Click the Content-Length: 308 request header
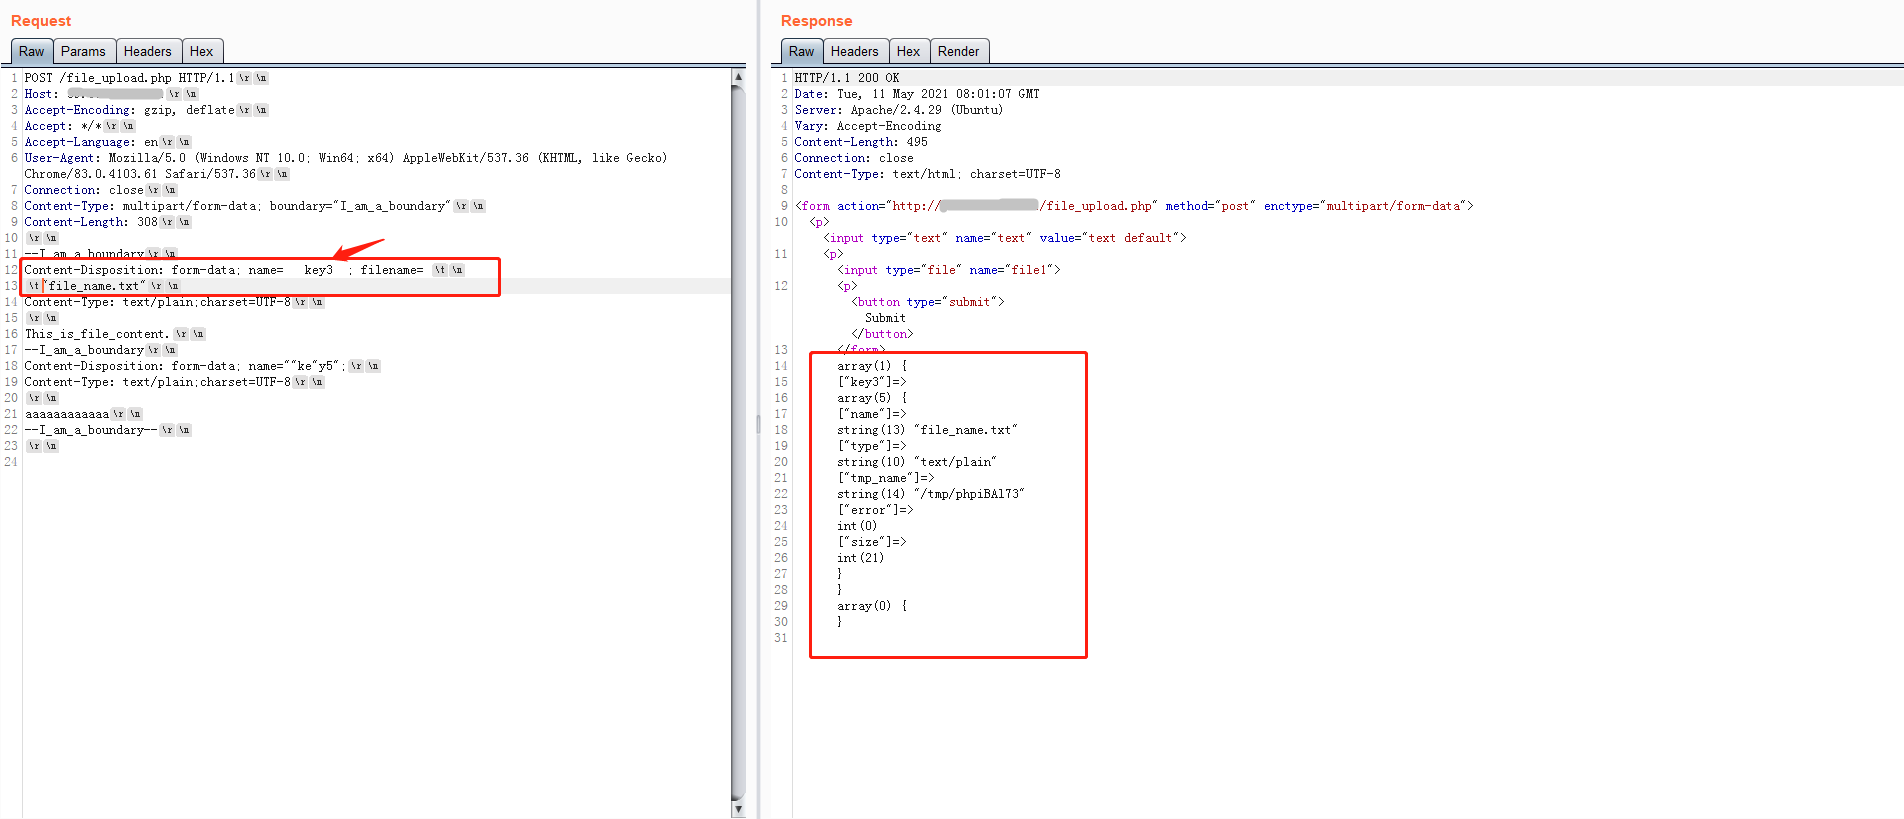1904x819 pixels. click(x=91, y=222)
